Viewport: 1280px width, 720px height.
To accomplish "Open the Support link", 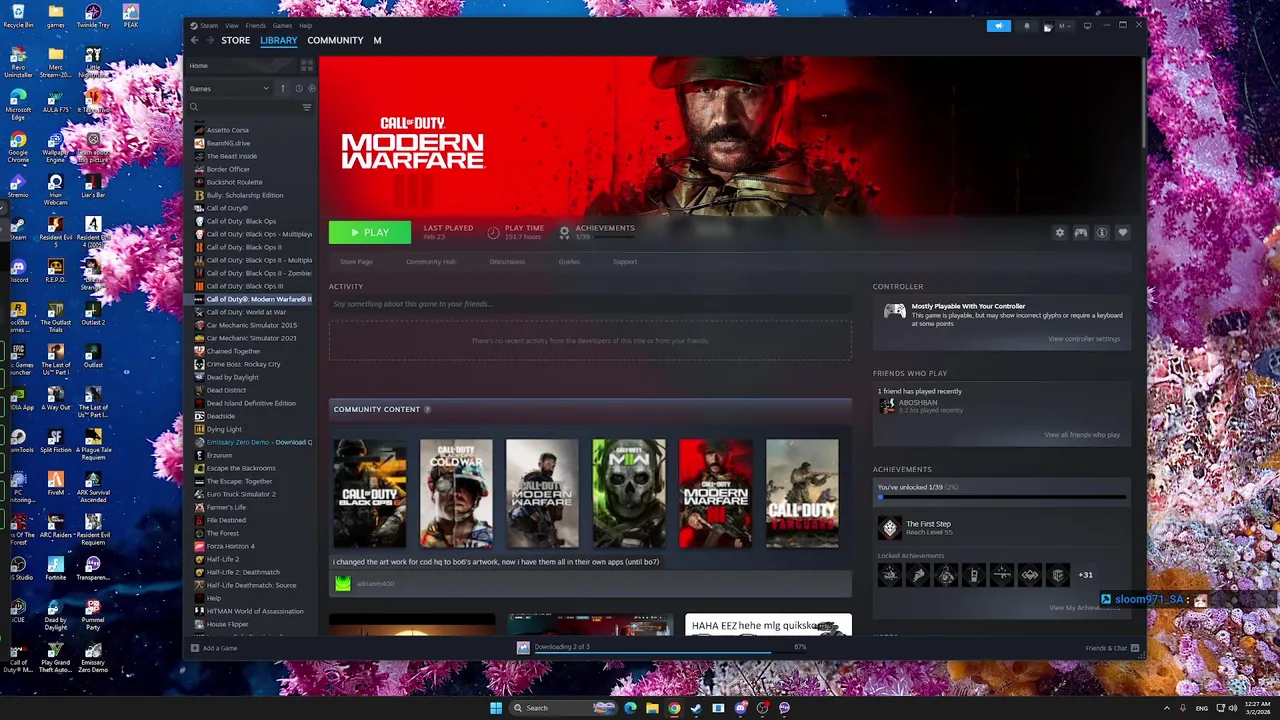I will (x=625, y=262).
